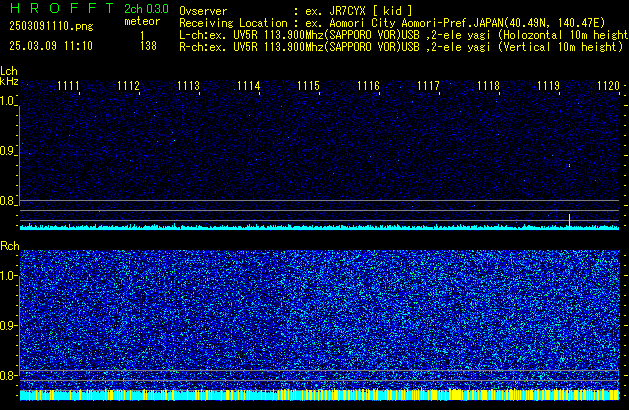This screenshot has height=410, width=629.
Task: Click the 1118 time marker
Action: click(x=488, y=86)
